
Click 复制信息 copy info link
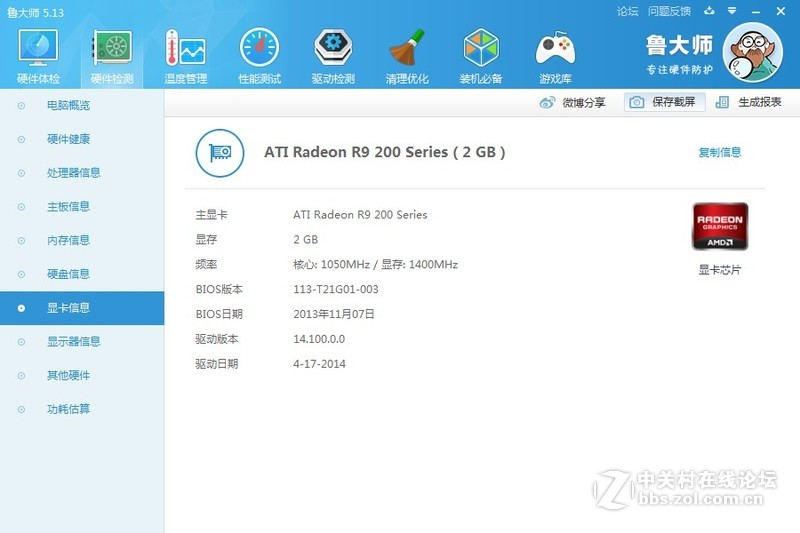(x=719, y=152)
